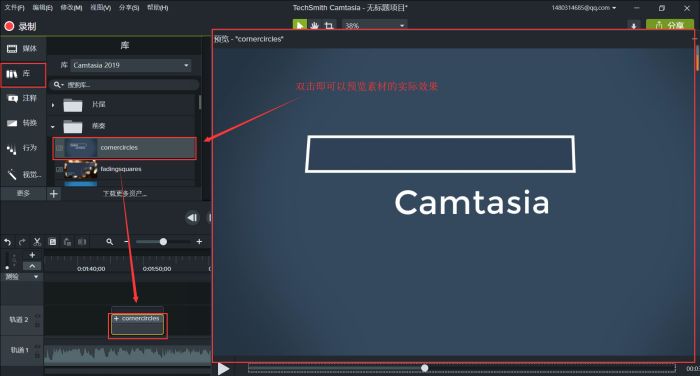
Task: Select the crop tool
Action: click(x=329, y=26)
